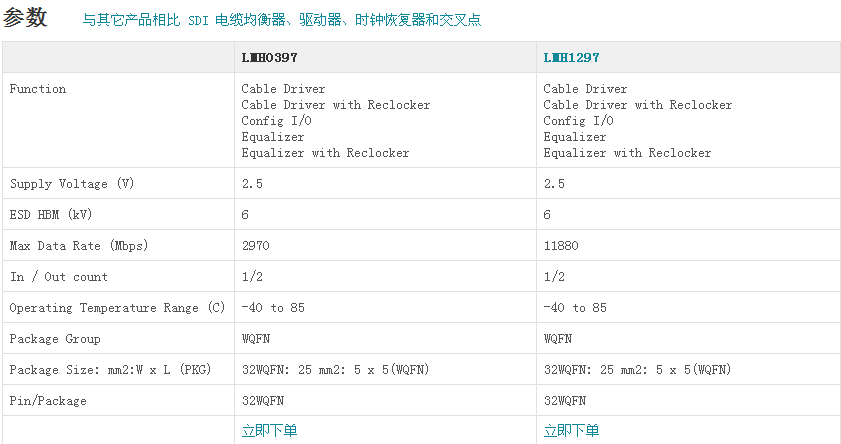
Task: Click the 参数 section heading
Action: click(25, 18)
